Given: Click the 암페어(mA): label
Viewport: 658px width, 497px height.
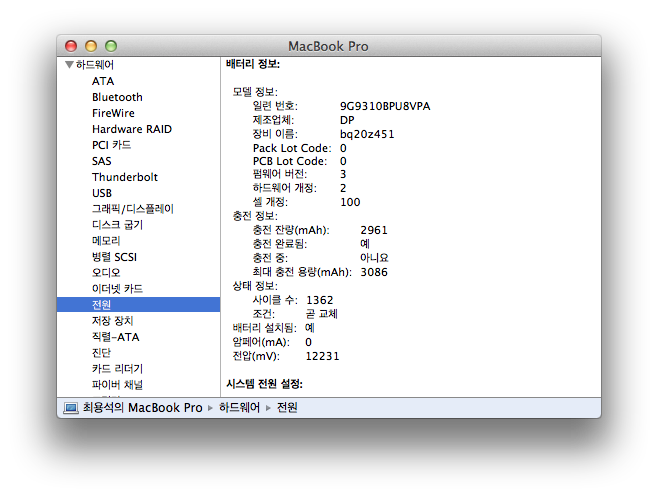Looking at the screenshot, I should [261, 343].
